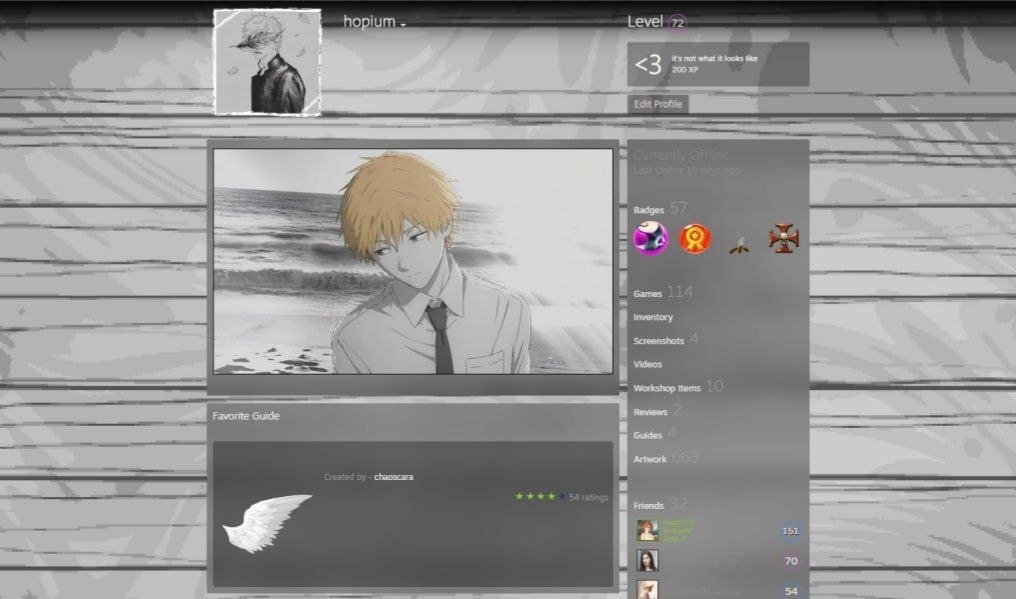Open the featured blond character artwork
The image size is (1016, 599).
pos(413,261)
